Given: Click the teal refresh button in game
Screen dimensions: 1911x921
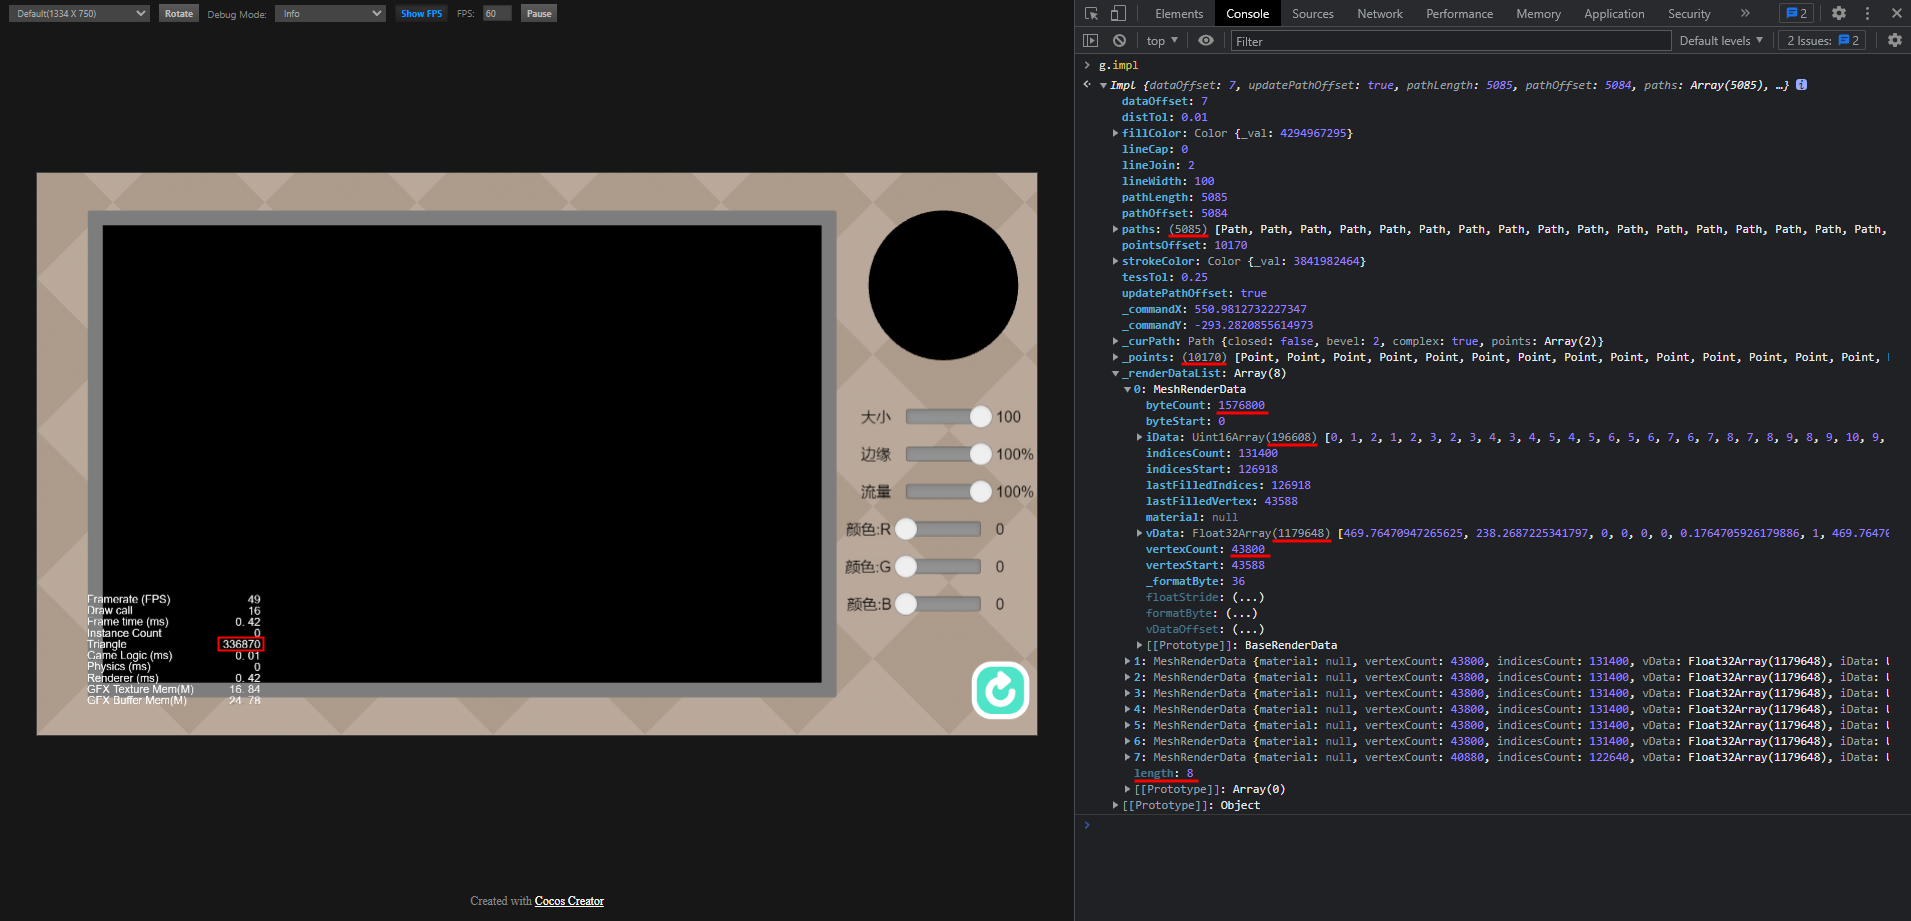Looking at the screenshot, I should [x=1000, y=690].
